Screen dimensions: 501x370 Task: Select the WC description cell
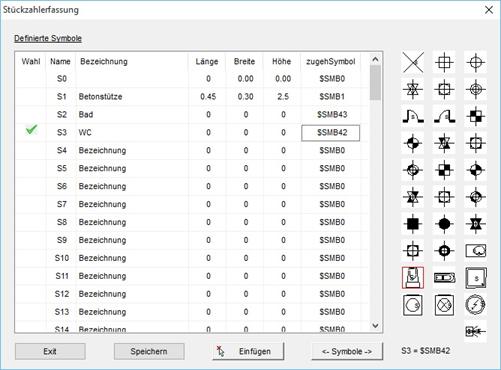[132, 133]
